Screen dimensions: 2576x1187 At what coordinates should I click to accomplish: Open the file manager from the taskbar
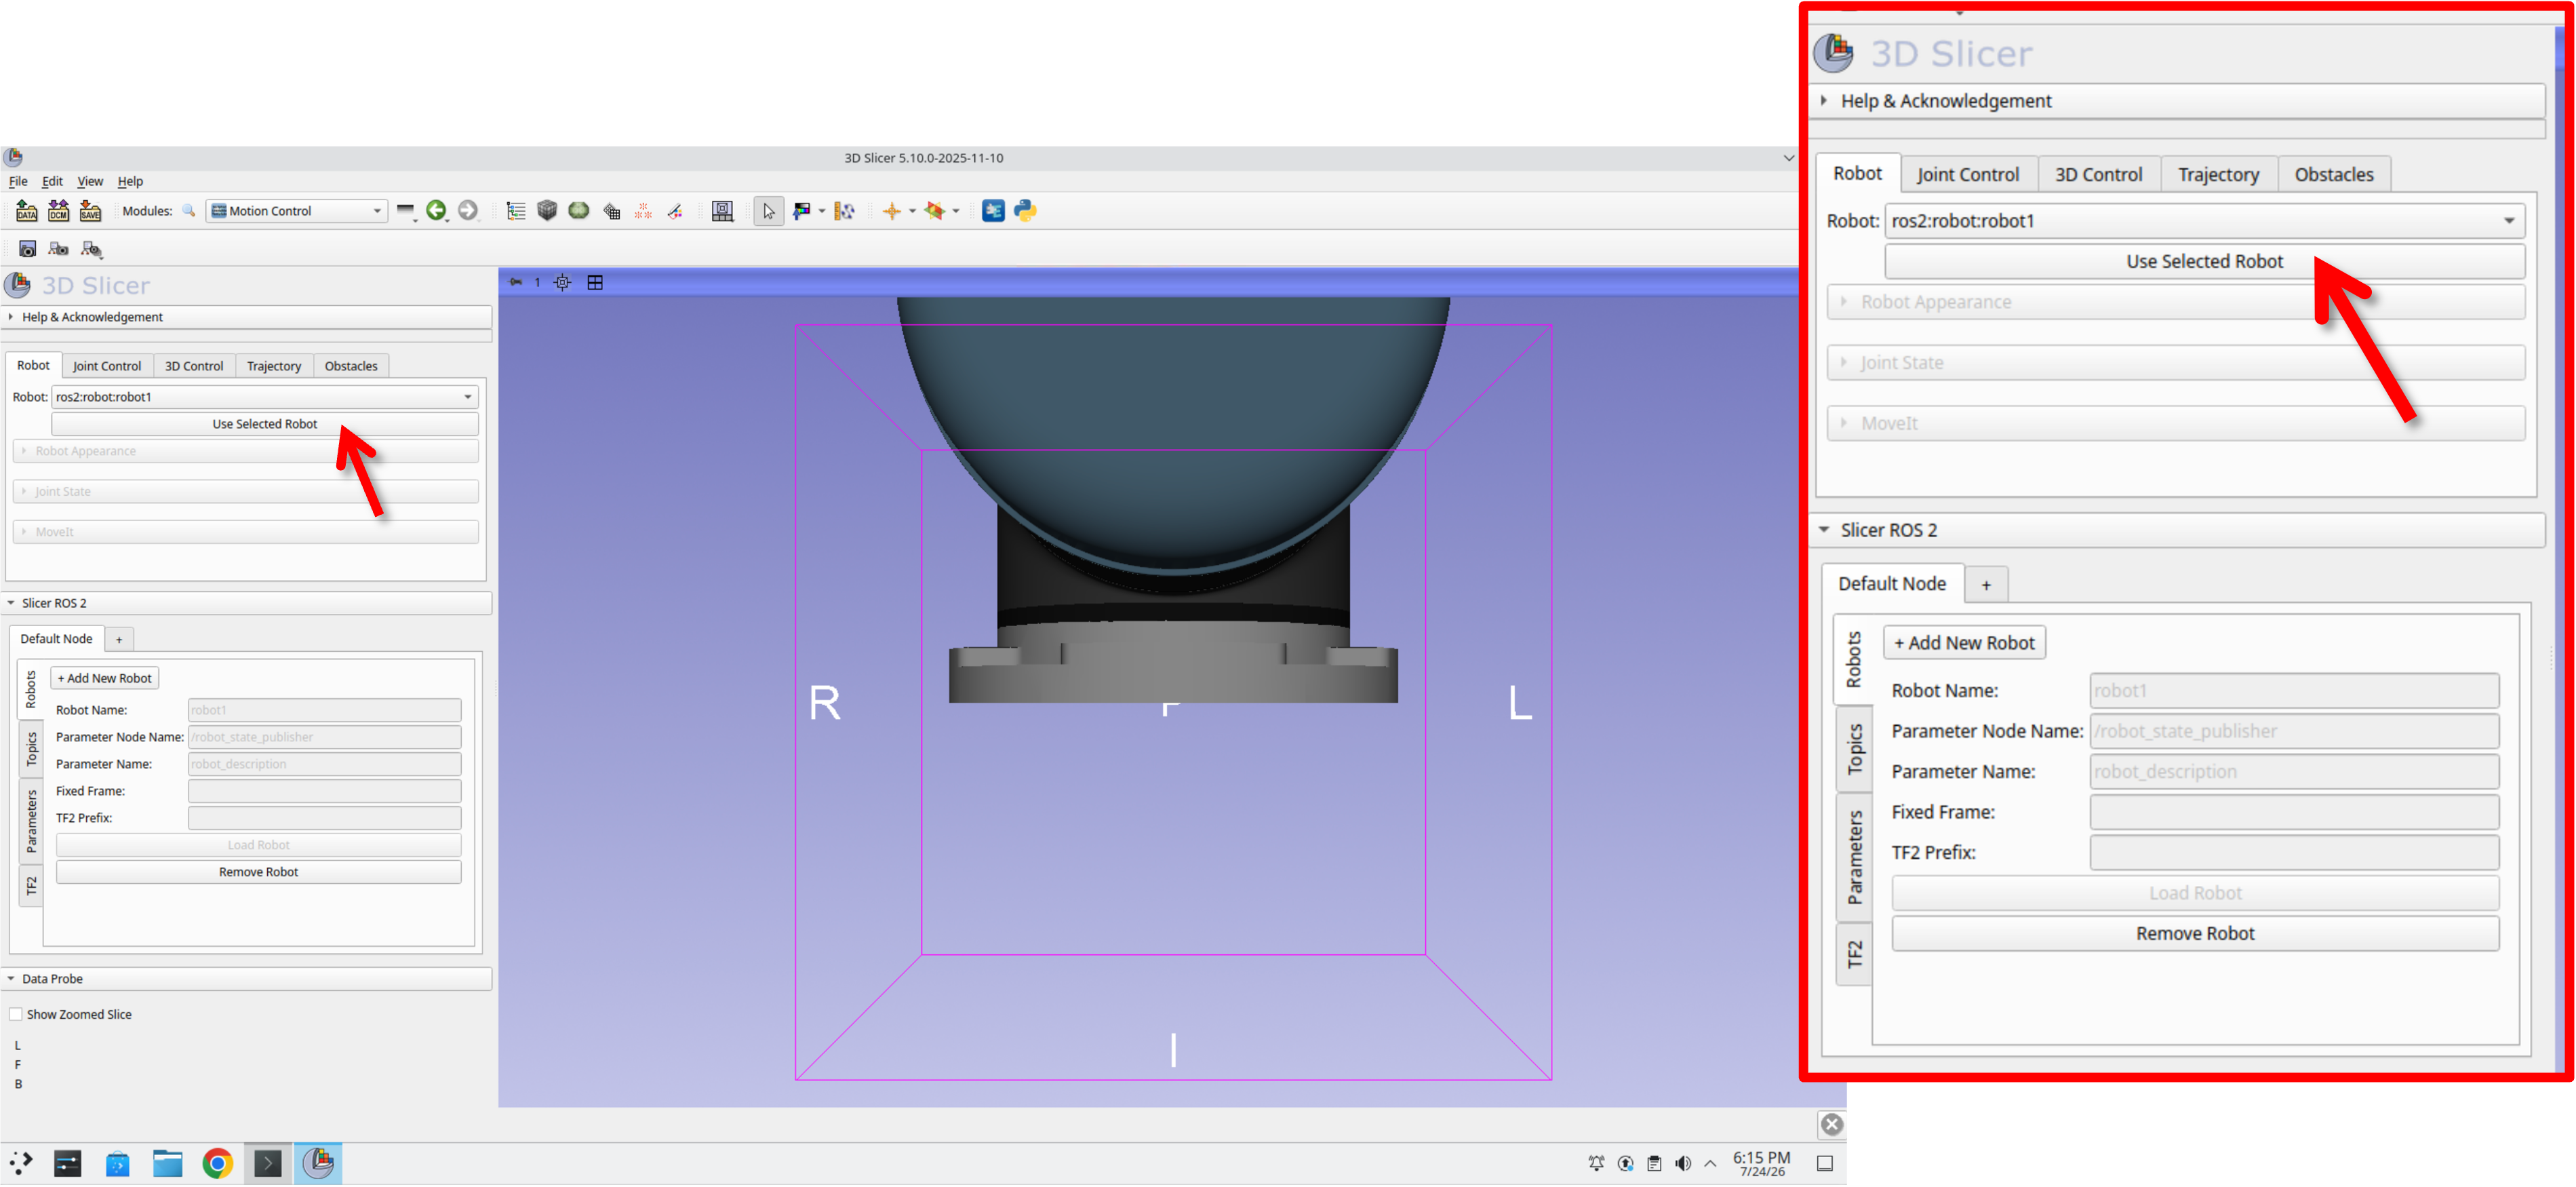point(167,1164)
